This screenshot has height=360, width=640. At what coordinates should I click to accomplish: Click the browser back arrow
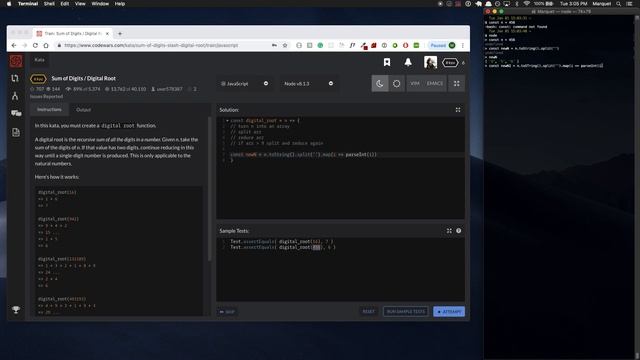pyautogui.click(x=14, y=45)
